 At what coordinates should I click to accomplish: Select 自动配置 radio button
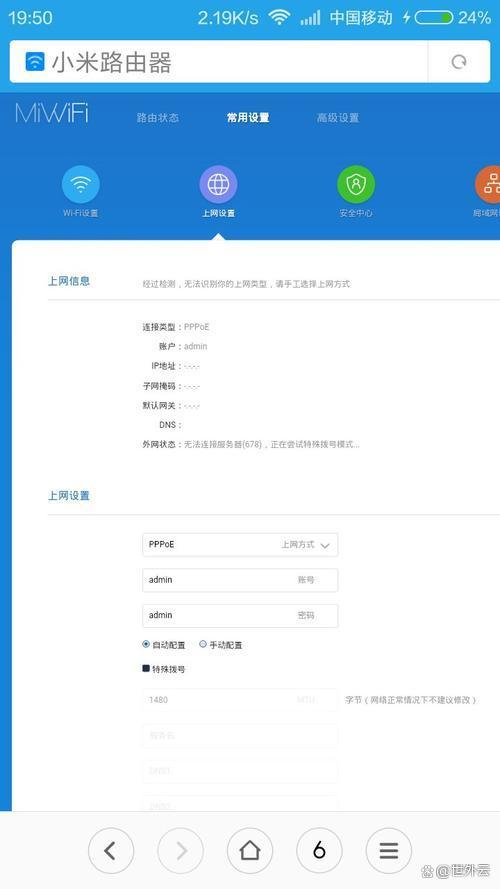pos(146,645)
